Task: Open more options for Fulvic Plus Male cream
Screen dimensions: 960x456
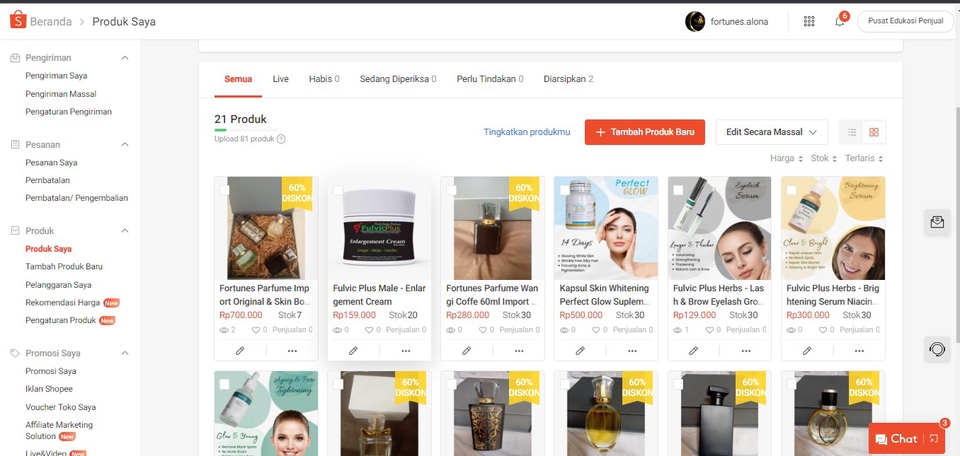Action: point(406,351)
